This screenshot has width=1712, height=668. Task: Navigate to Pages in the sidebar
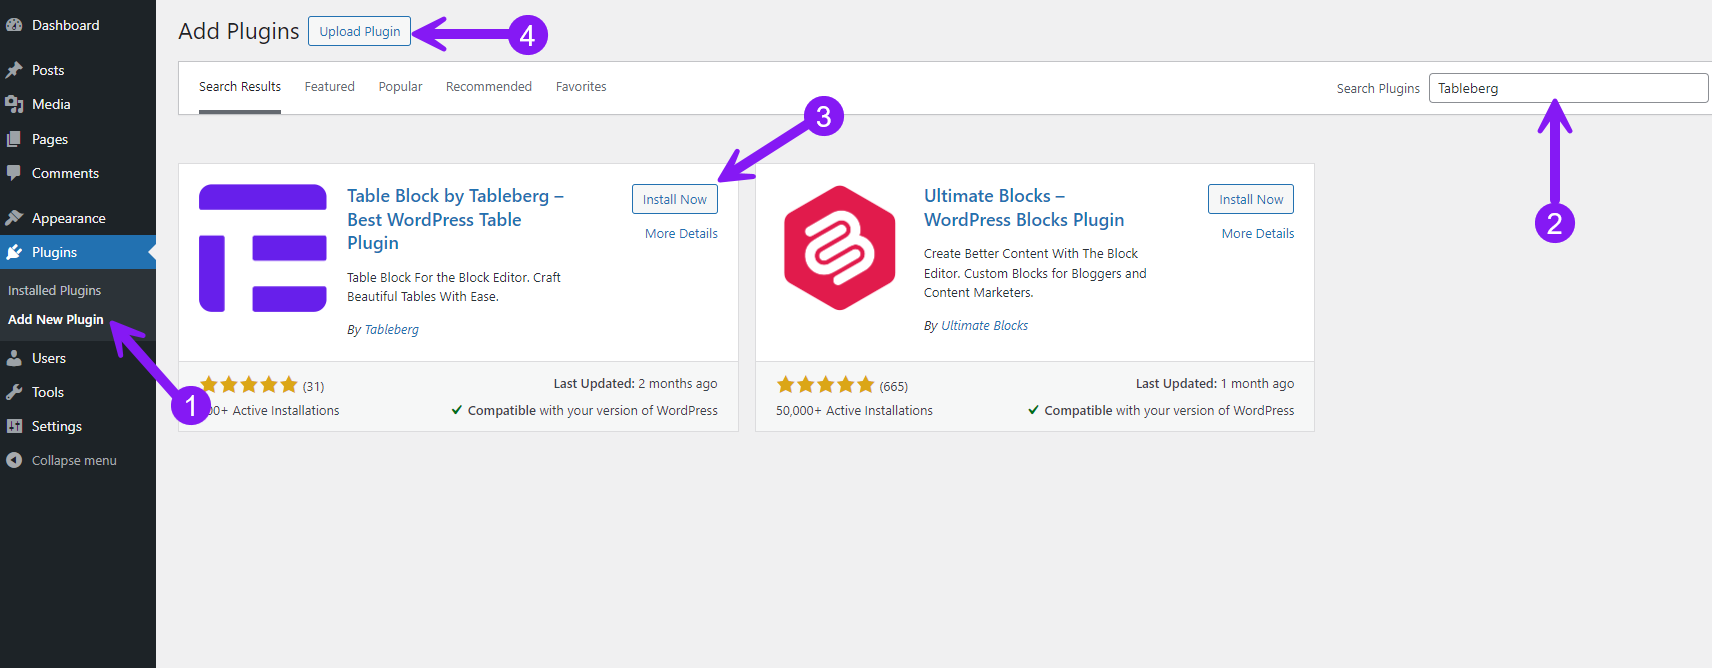(78, 139)
